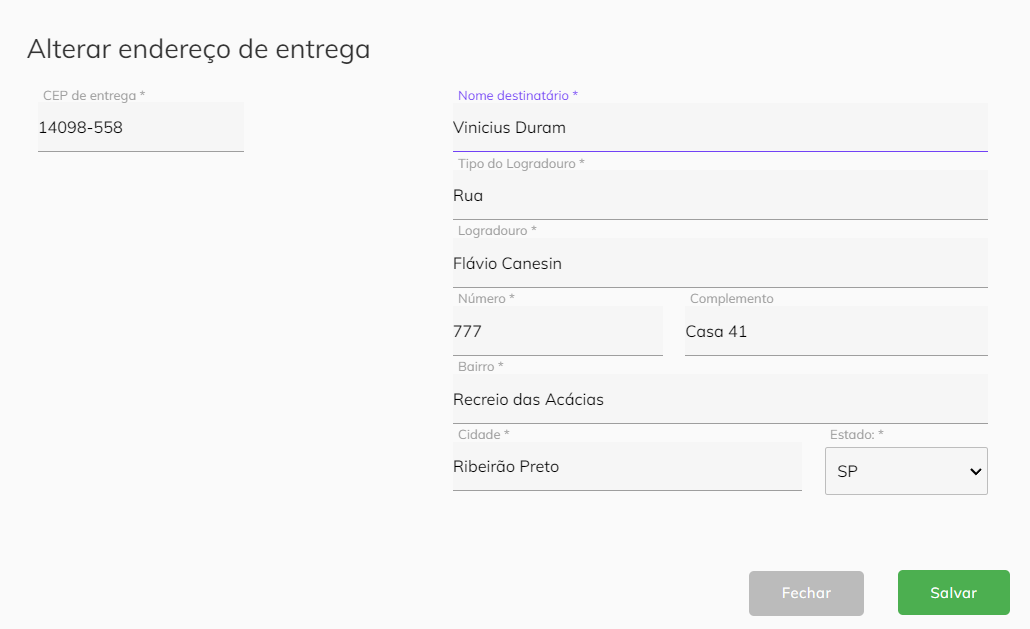The height and width of the screenshot is (629, 1030).
Task: Click the chevron arrow of the Estado select
Action: tap(975, 471)
